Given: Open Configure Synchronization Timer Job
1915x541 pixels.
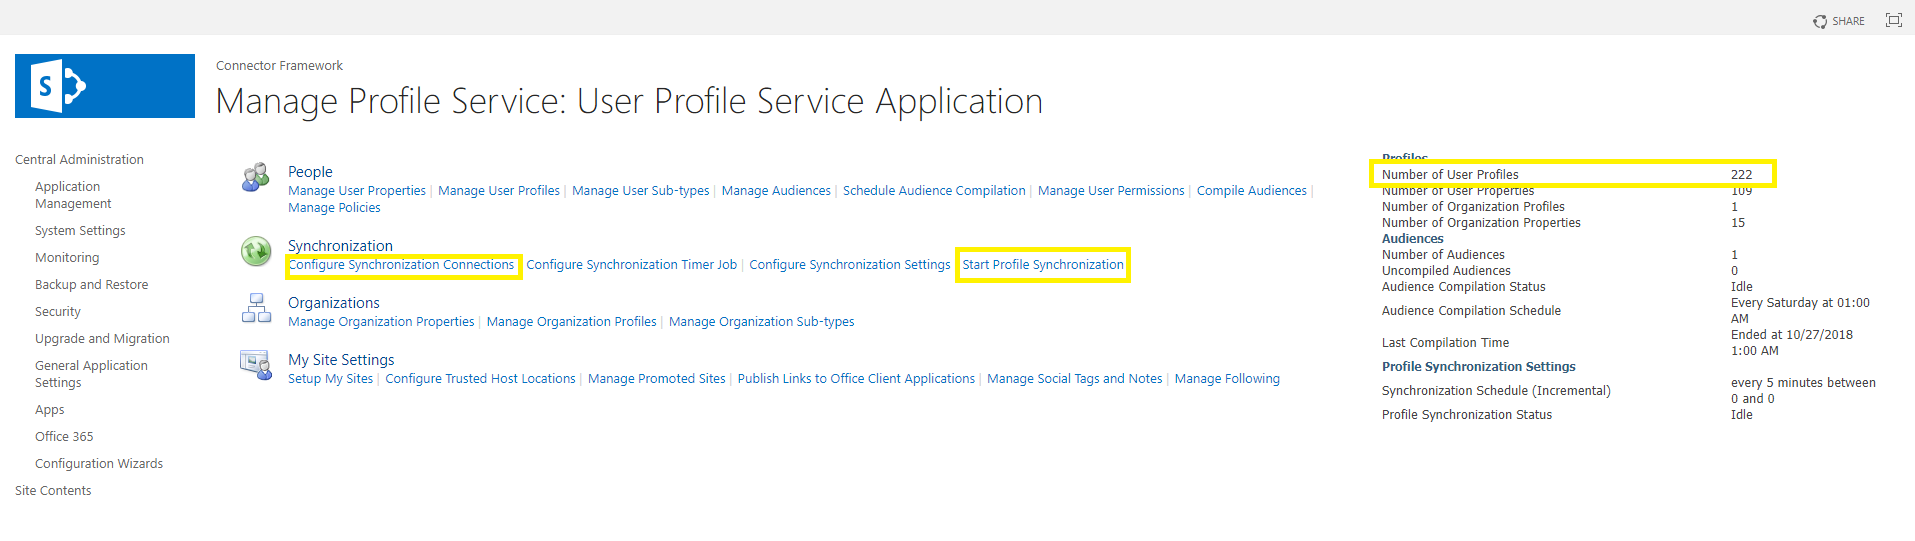Looking at the screenshot, I should [631, 265].
